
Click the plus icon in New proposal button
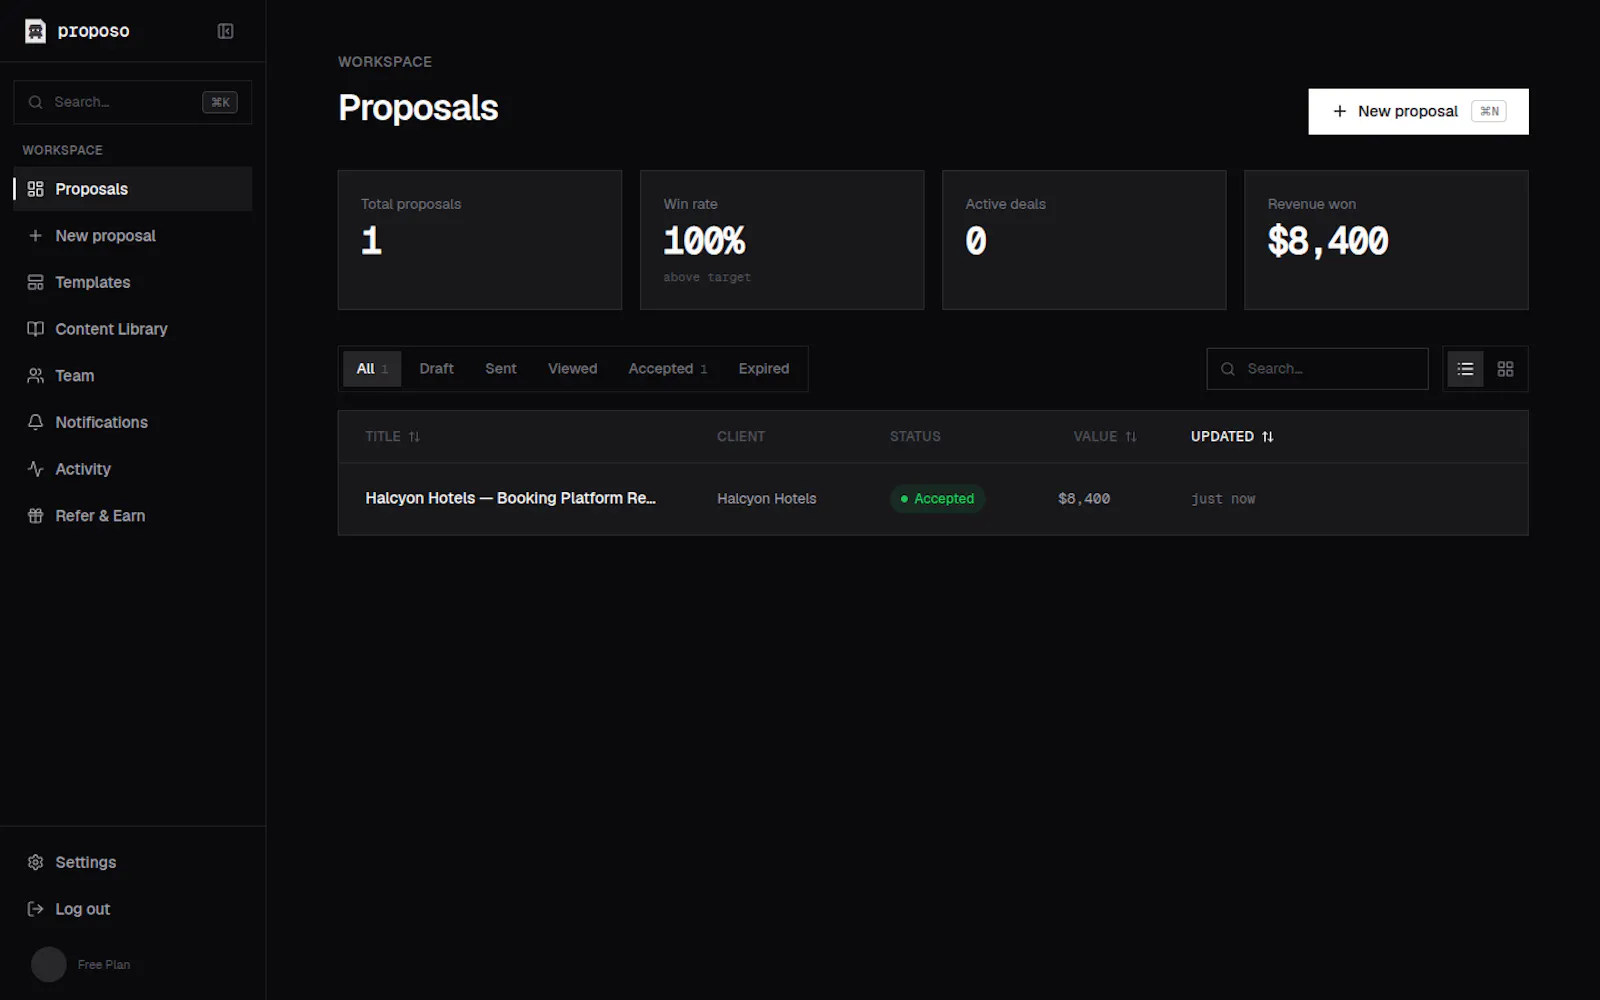tap(1340, 111)
